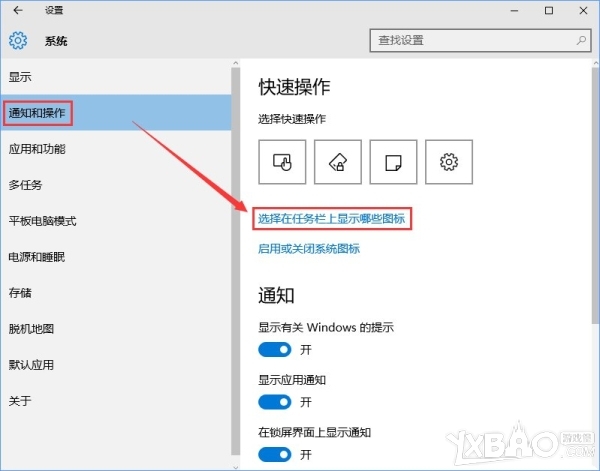Viewport: 600px width, 471px height.
Task: Click the 通知 section heading
Action: 276,295
